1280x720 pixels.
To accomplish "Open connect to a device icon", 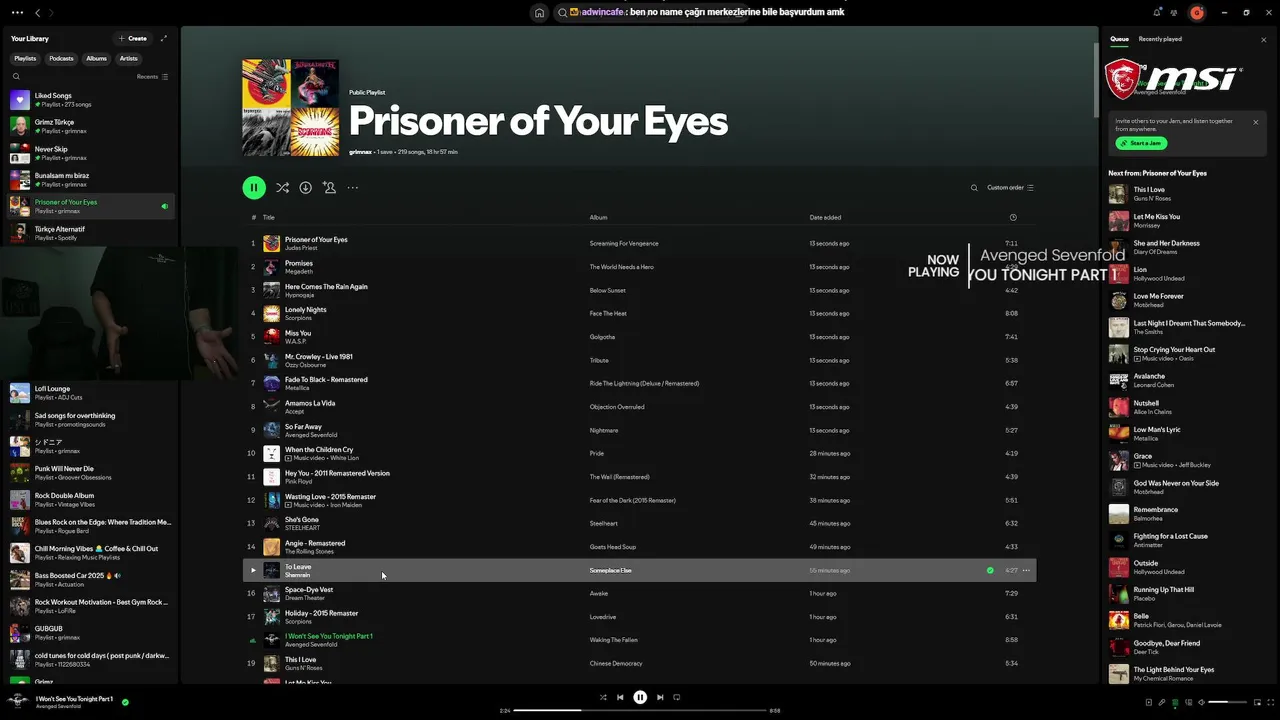I will 1188,702.
